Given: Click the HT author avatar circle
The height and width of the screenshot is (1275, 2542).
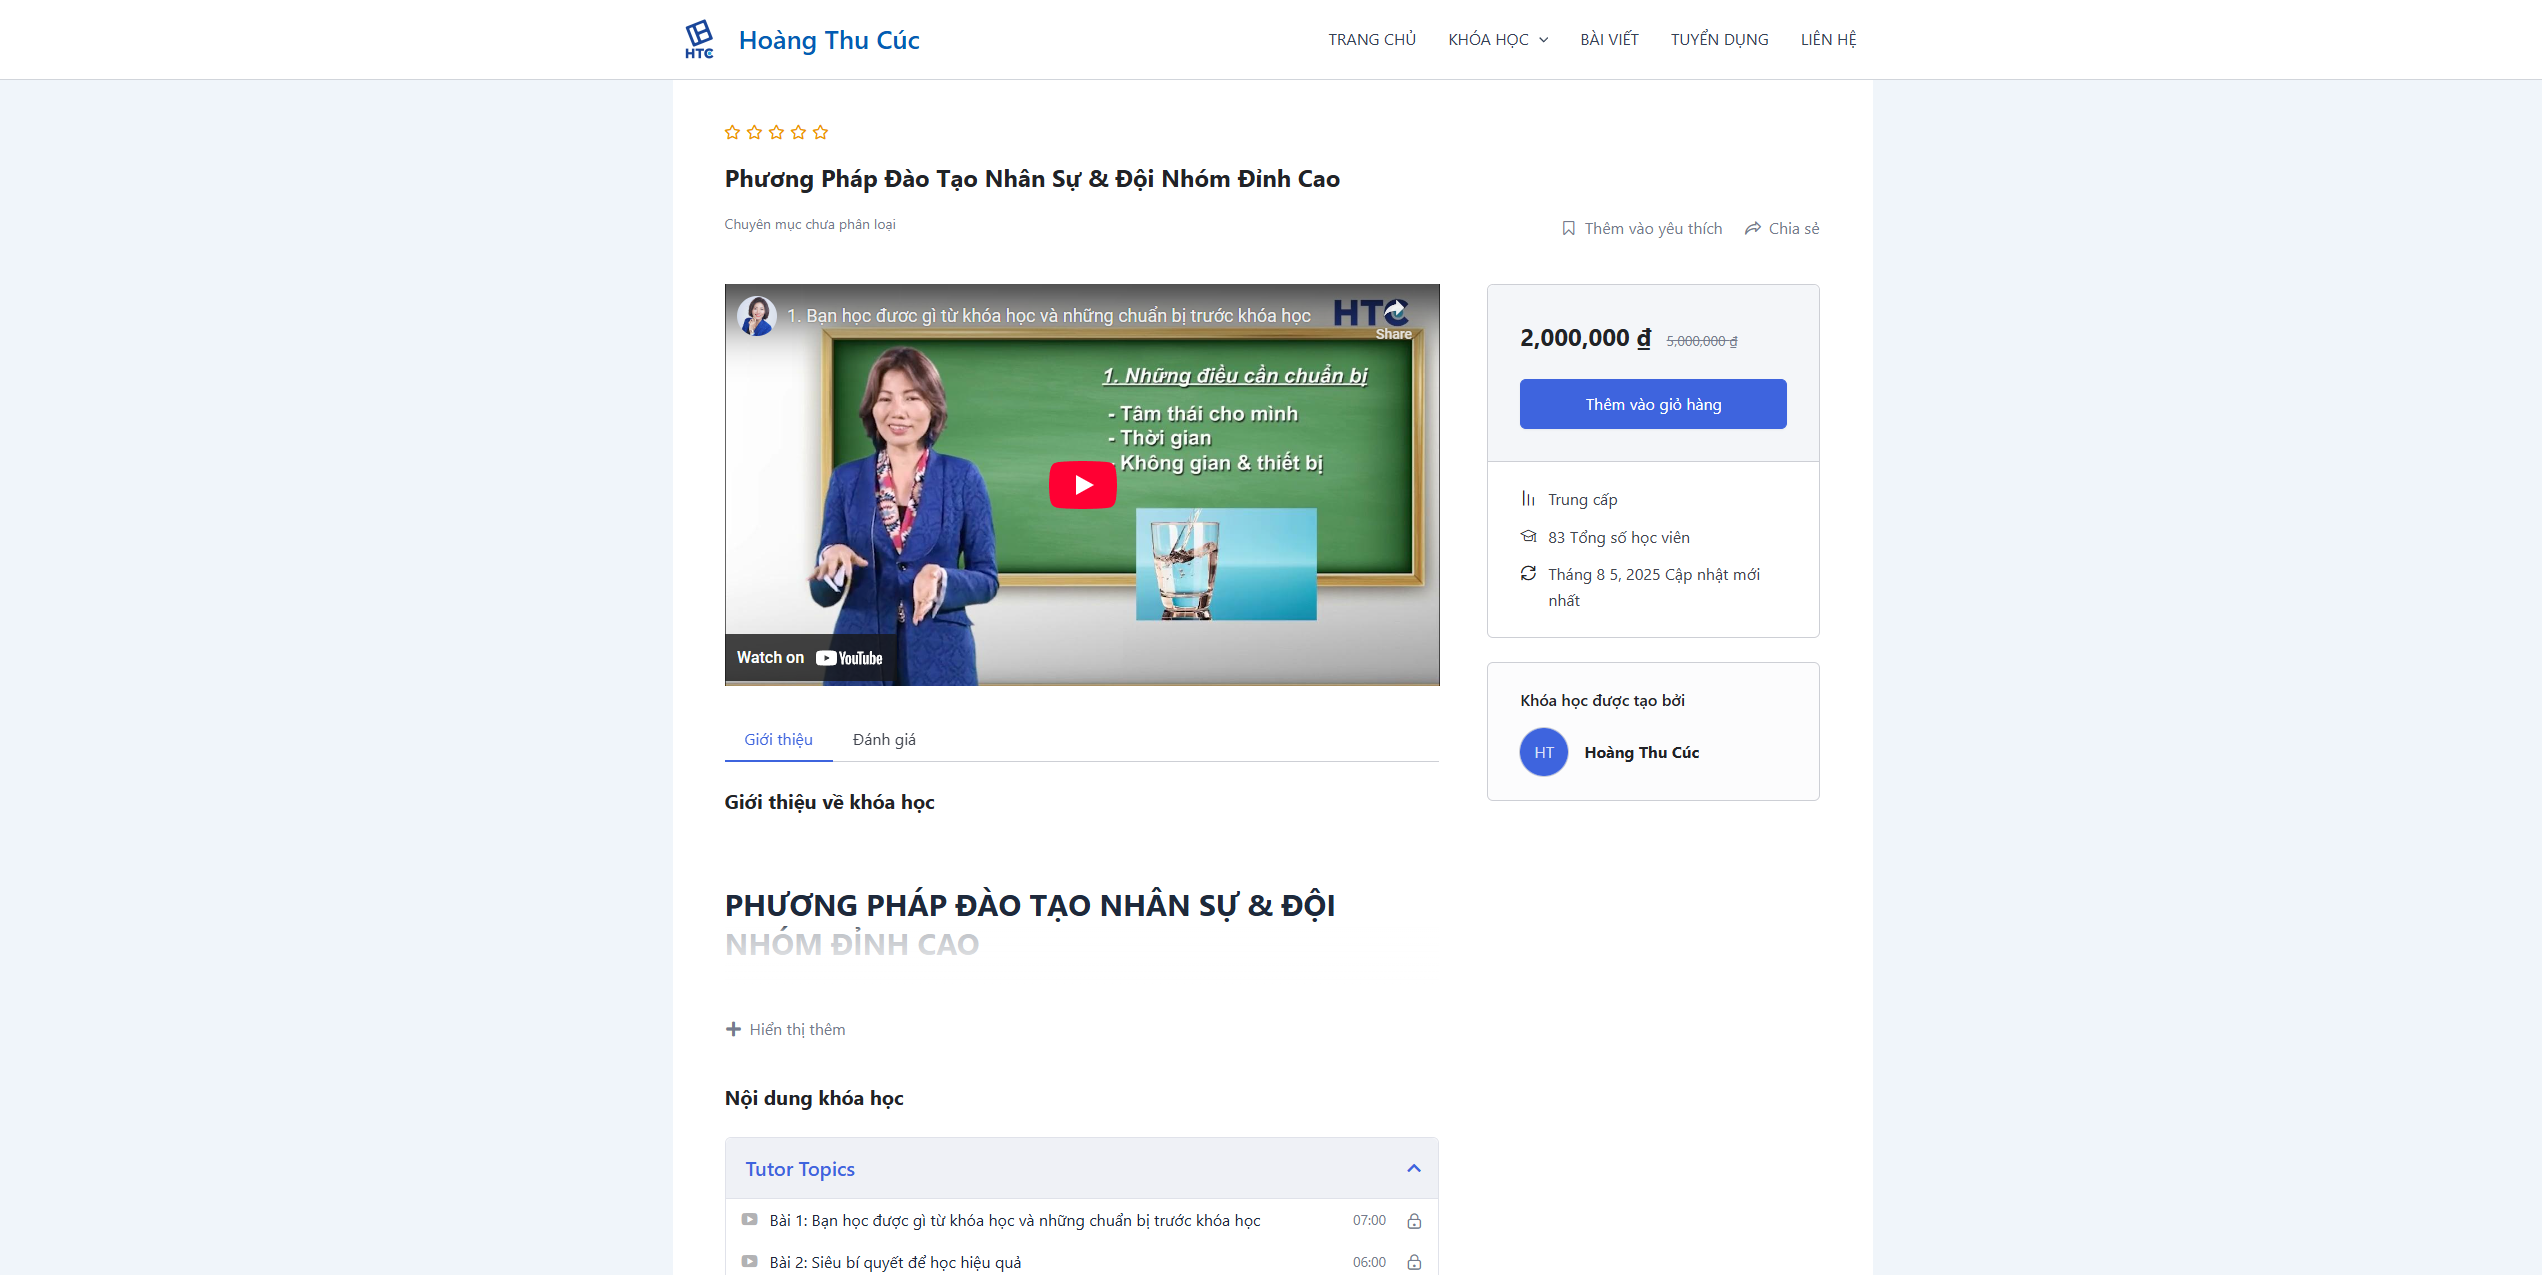Looking at the screenshot, I should pos(1544,752).
